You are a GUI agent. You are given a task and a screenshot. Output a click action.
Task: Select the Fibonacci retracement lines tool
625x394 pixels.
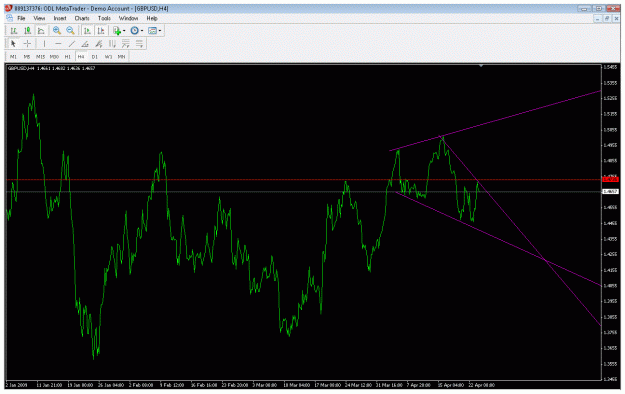[x=126, y=43]
